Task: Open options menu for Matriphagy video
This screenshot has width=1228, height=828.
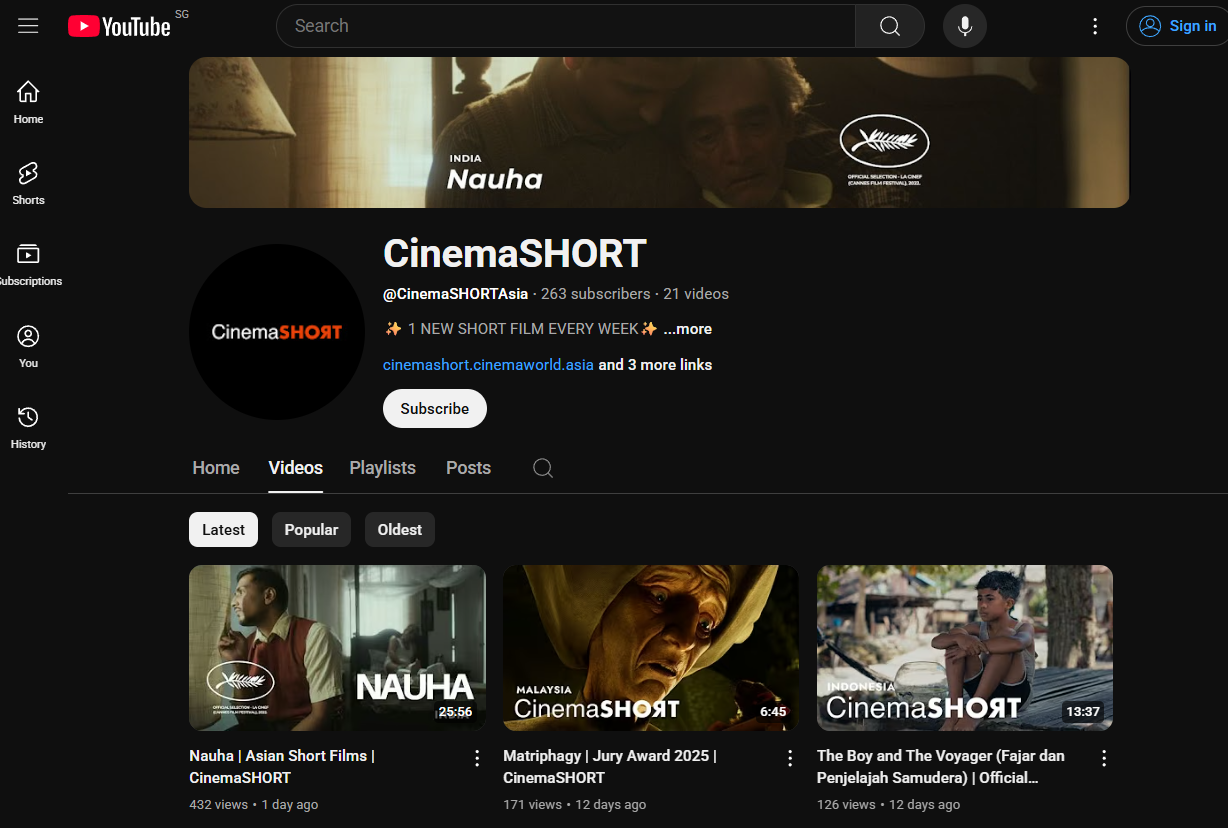Action: click(x=790, y=758)
